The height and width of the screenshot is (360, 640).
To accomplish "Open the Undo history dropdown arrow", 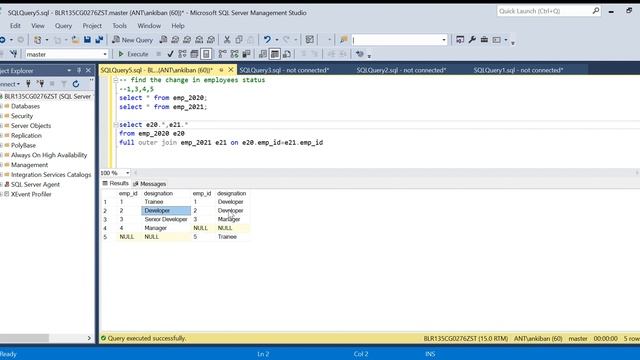I will click(x=277, y=40).
